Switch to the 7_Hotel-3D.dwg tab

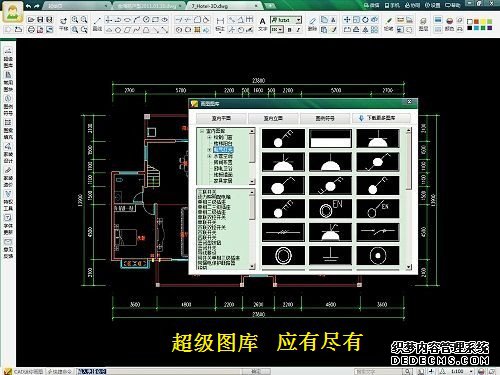click(224, 6)
